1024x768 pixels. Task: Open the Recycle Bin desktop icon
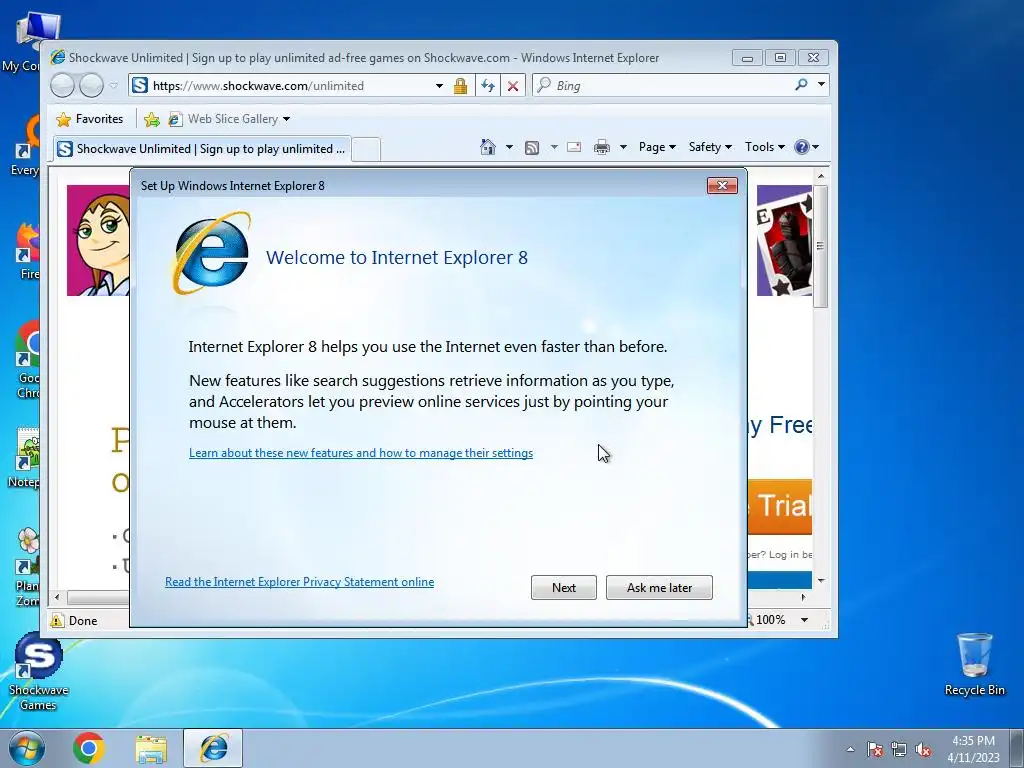pyautogui.click(x=974, y=664)
